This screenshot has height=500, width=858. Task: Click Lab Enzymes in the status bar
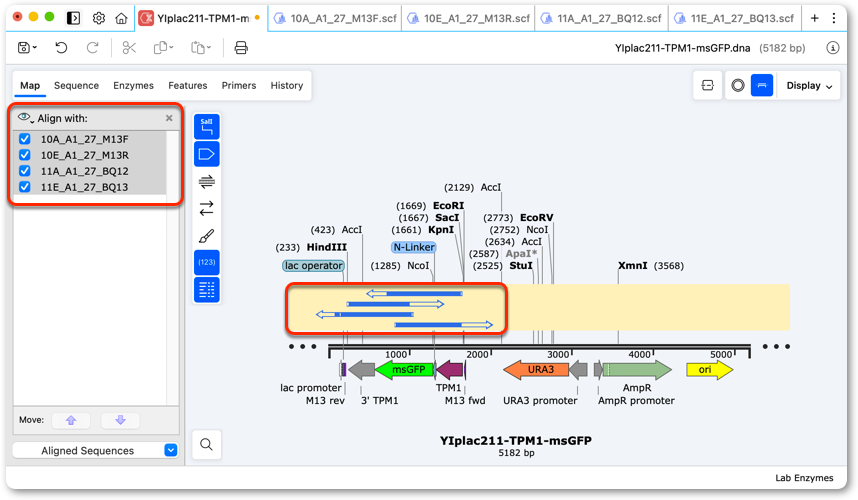pos(804,478)
